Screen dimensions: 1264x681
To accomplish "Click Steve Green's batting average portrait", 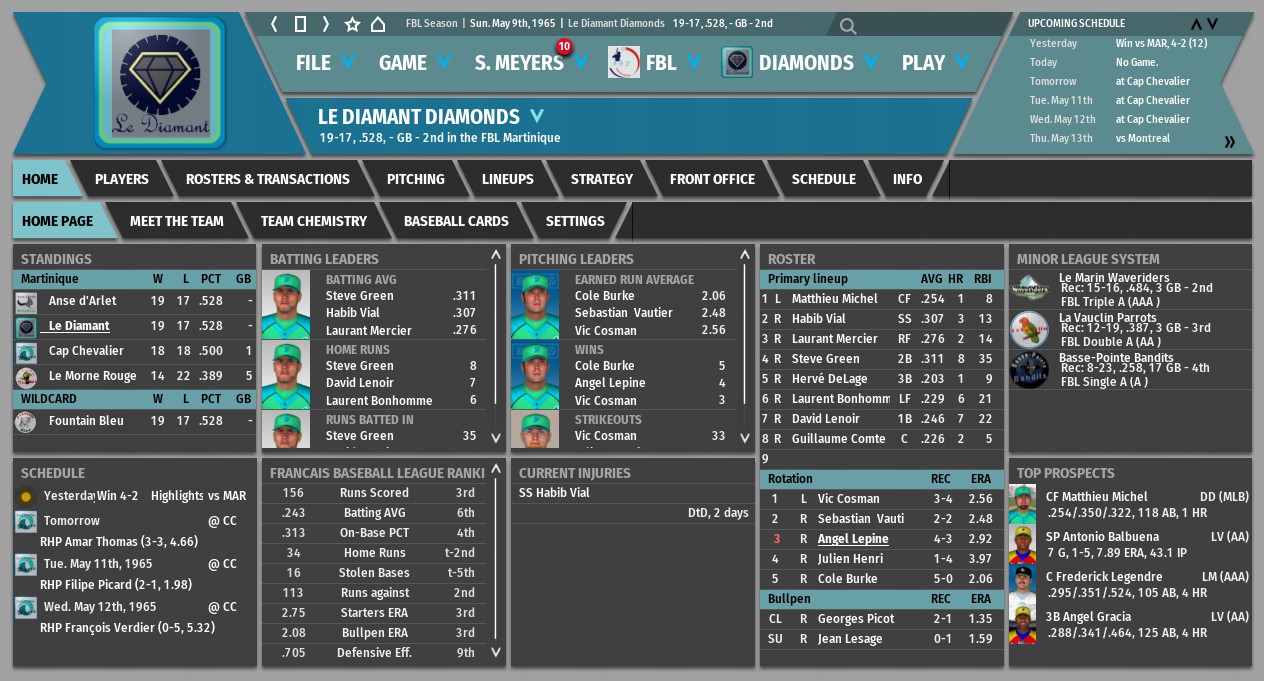I will click(x=287, y=305).
